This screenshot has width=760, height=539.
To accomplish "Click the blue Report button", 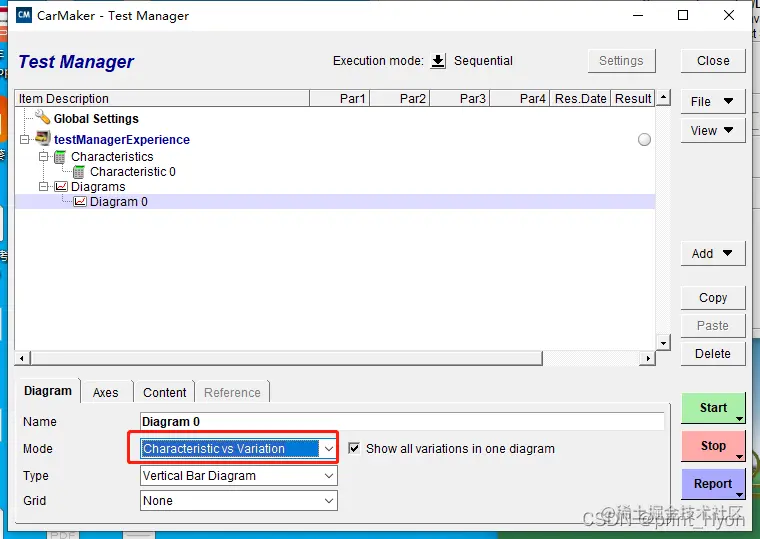I will 713,483.
